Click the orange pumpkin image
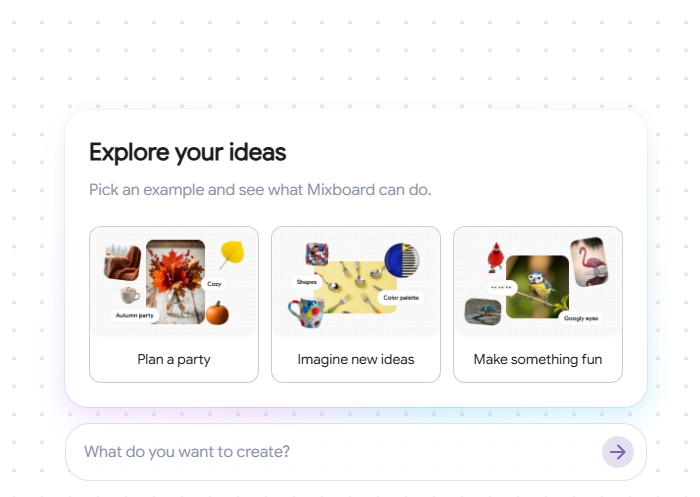Screen dimensions: 700x497 pyautogui.click(x=217, y=313)
